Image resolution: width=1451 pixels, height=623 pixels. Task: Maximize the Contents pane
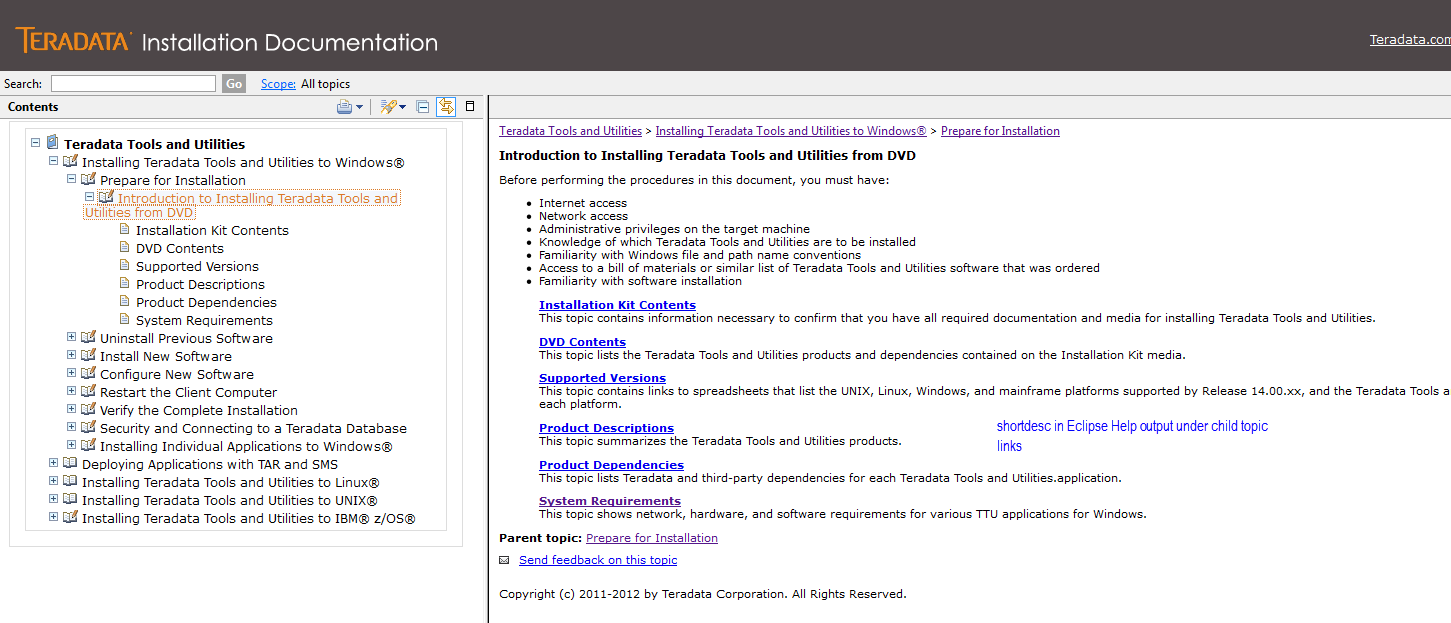point(470,107)
